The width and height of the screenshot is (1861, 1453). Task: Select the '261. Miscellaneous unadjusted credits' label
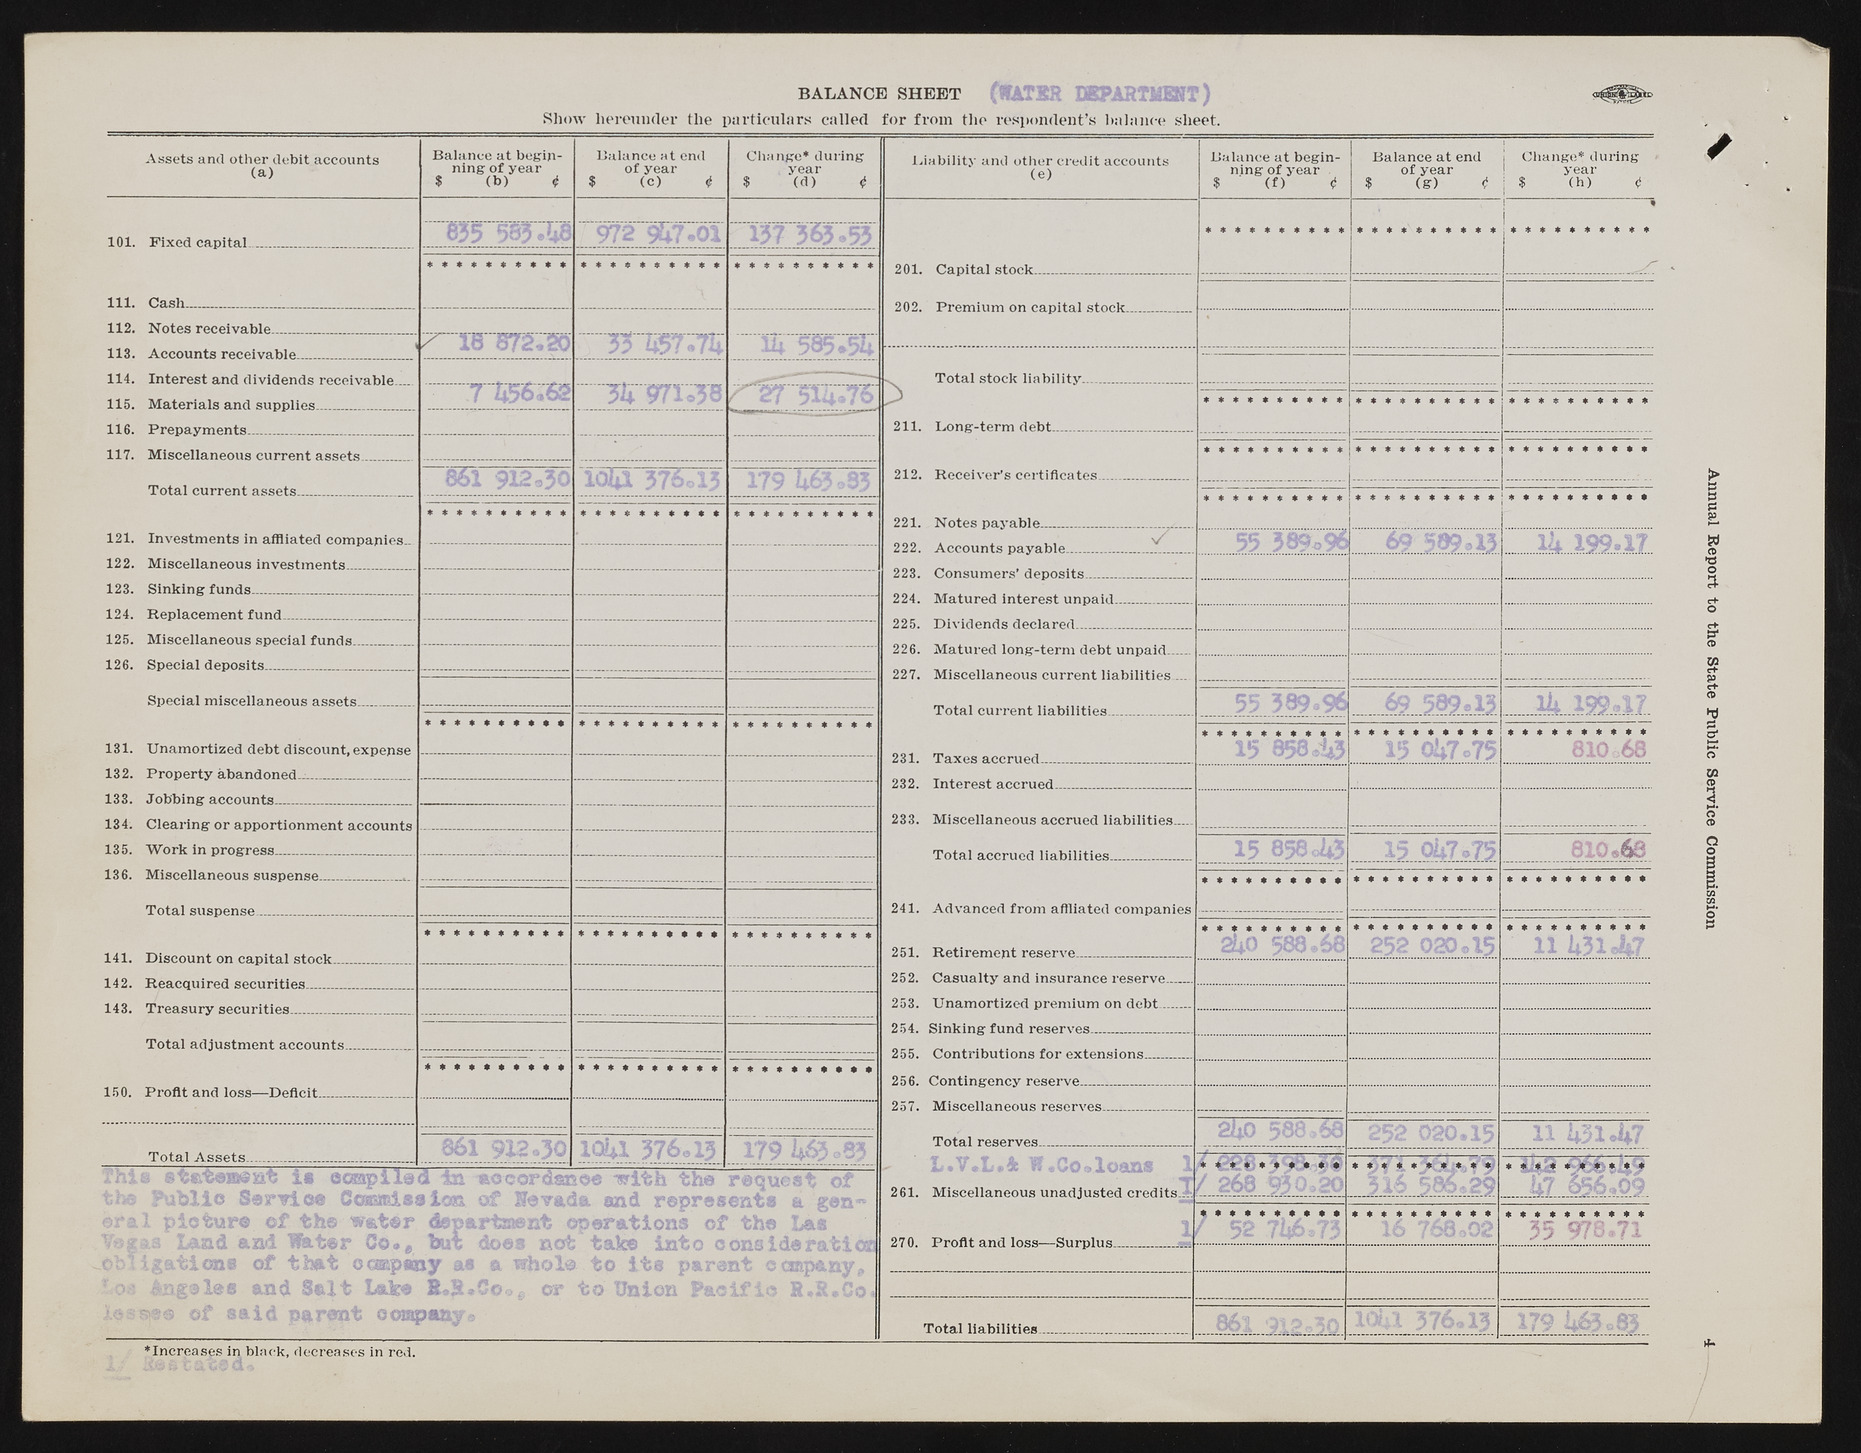click(1035, 1193)
